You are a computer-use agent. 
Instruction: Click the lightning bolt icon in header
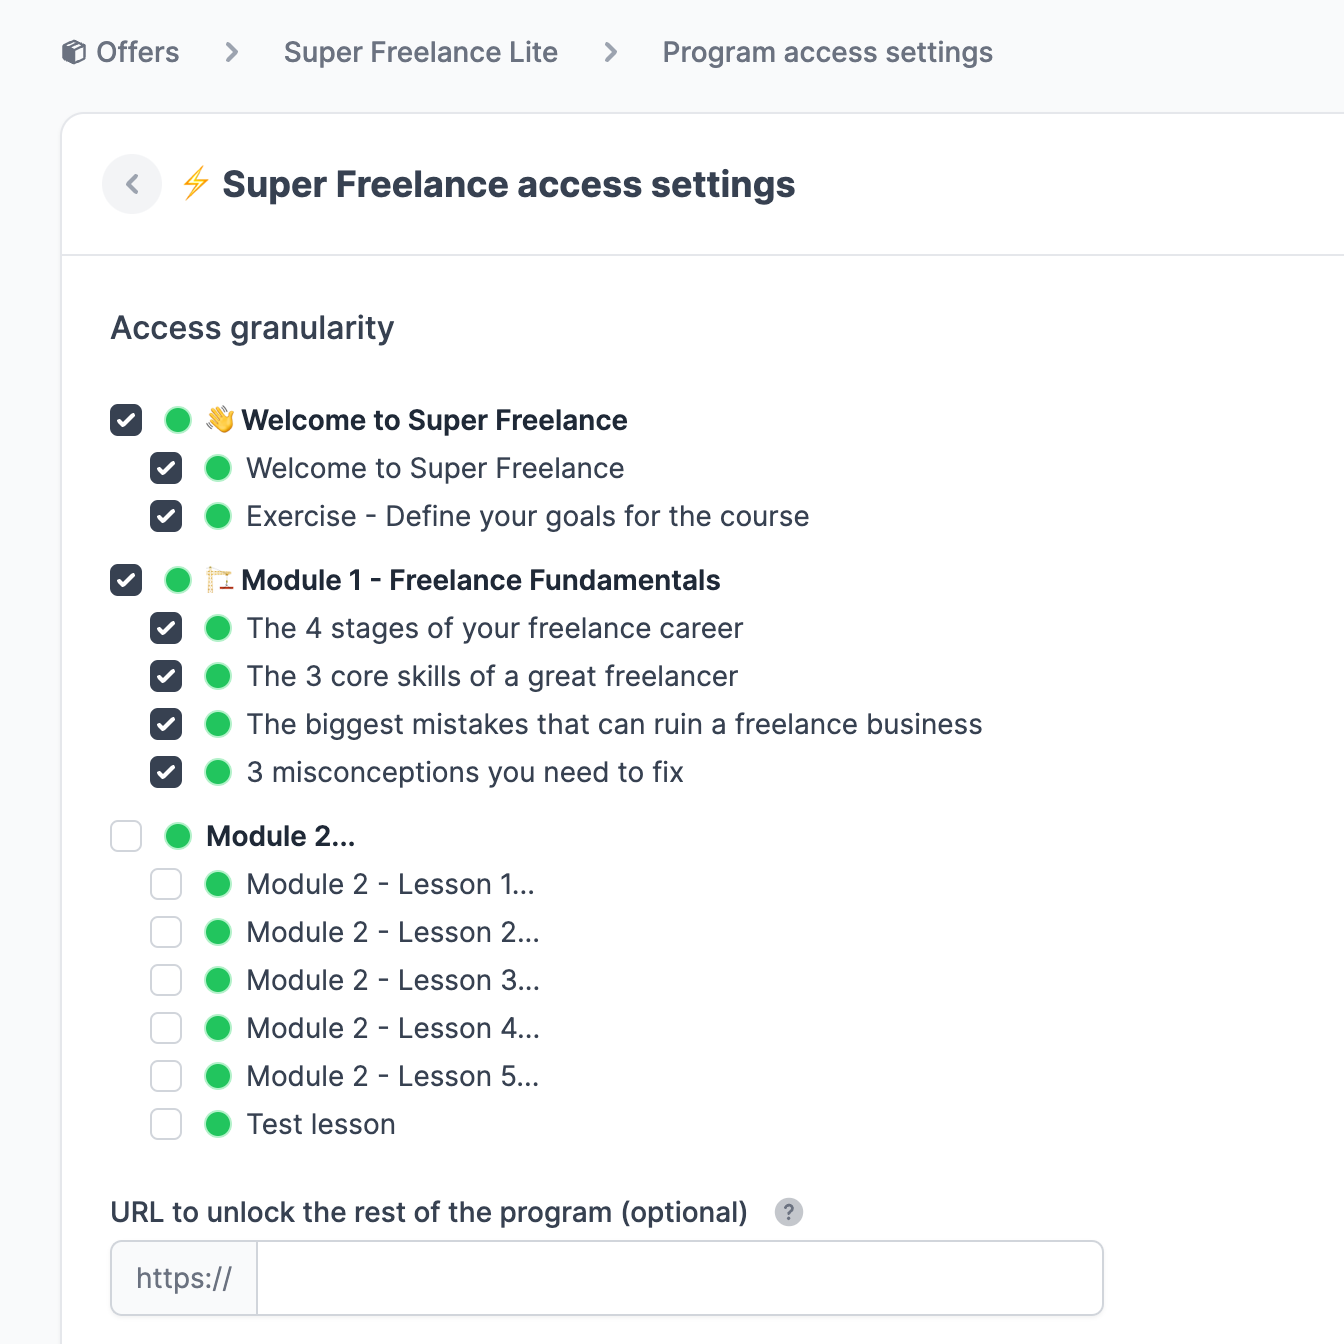pos(196,183)
